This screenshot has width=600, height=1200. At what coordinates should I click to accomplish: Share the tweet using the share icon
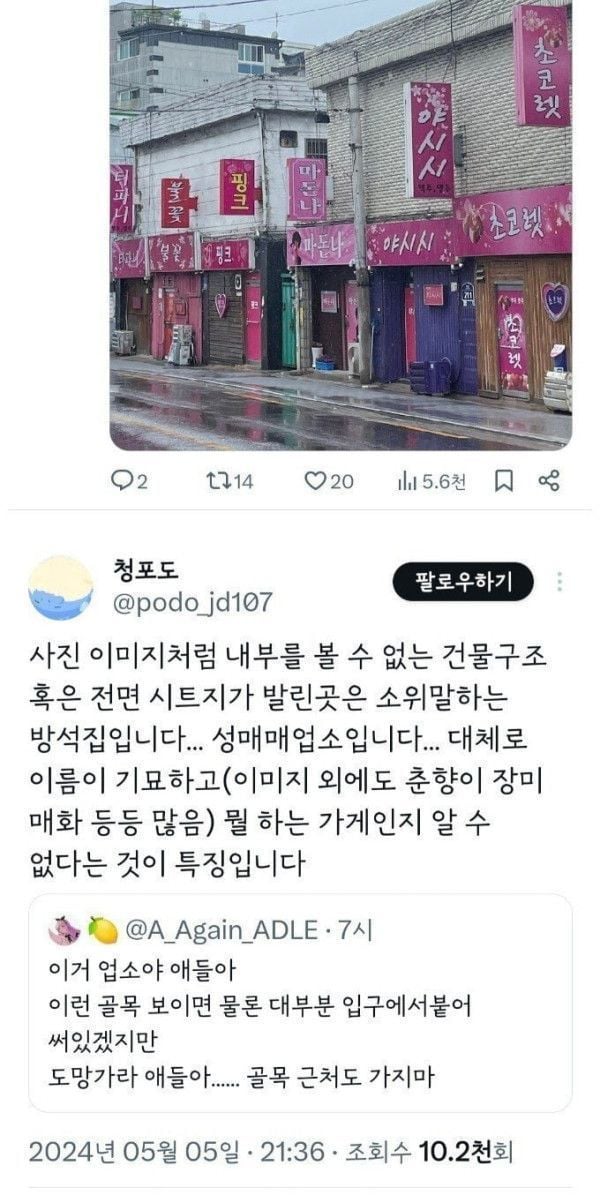(549, 481)
